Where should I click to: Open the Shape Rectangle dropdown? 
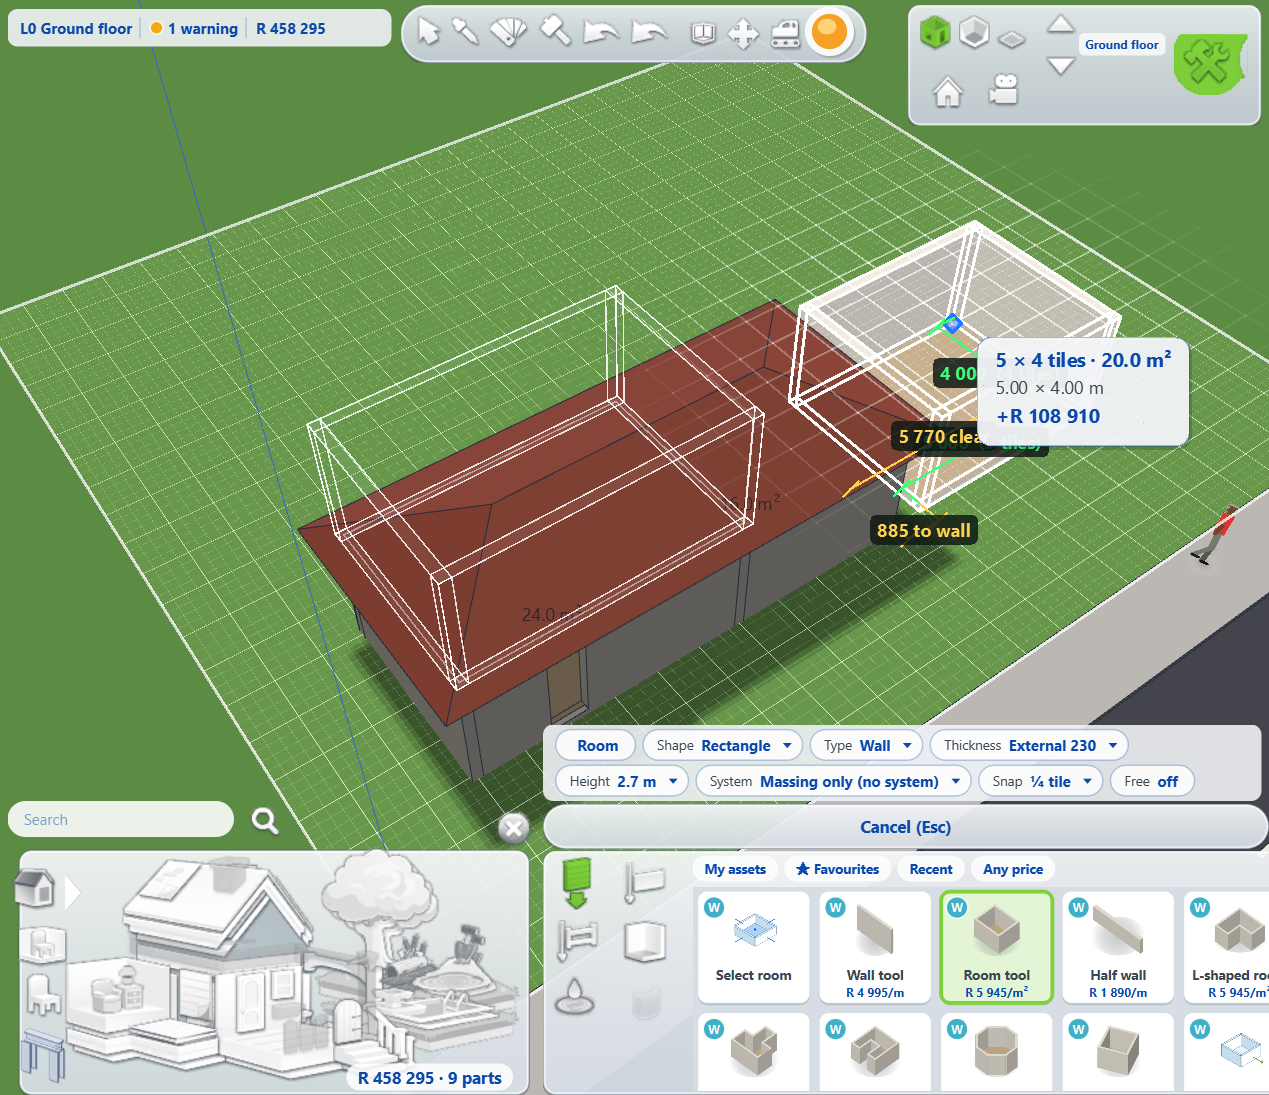pyautogui.click(x=723, y=746)
